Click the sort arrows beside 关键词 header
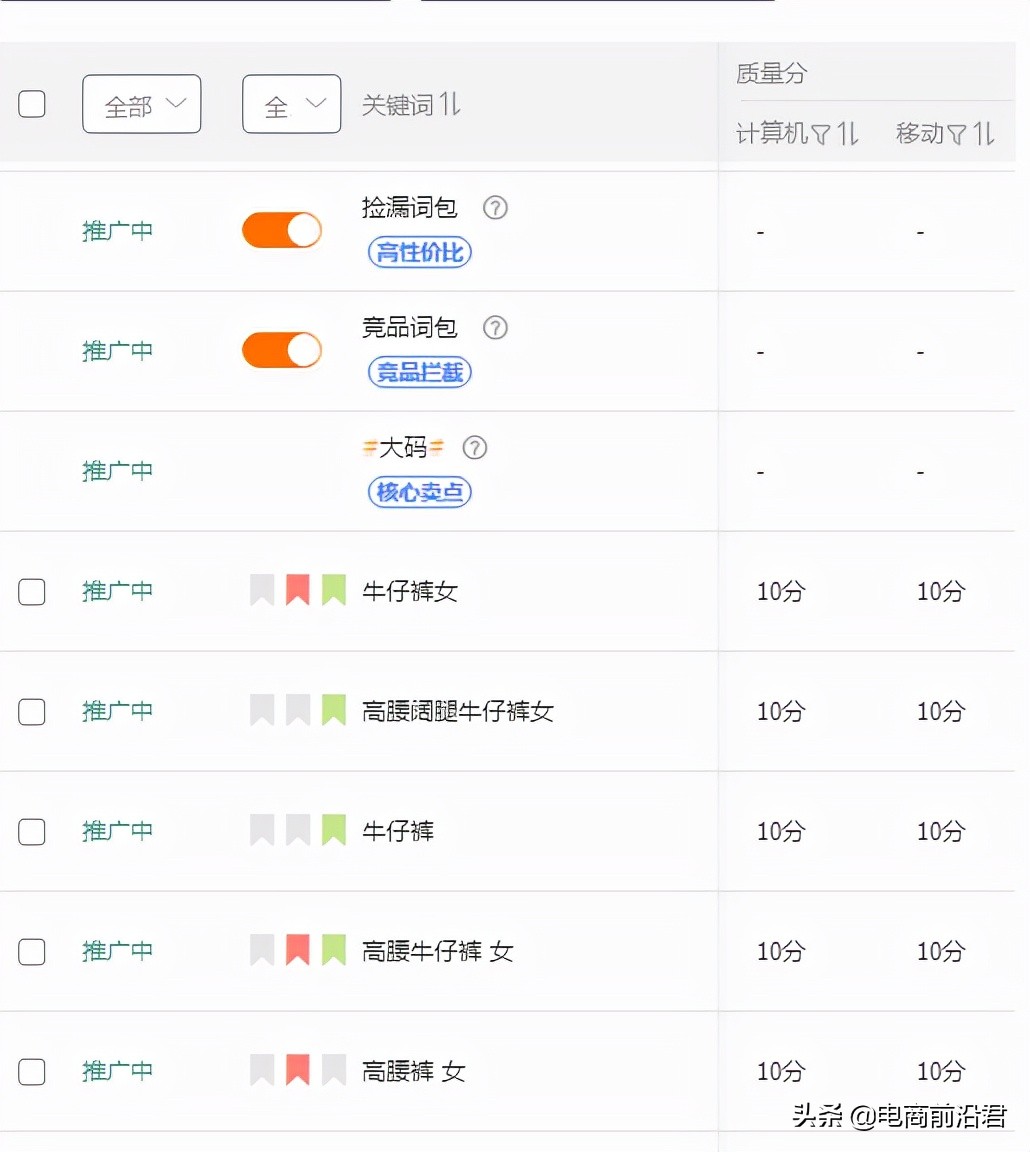Screen dimensions: 1030x1152 tap(450, 105)
